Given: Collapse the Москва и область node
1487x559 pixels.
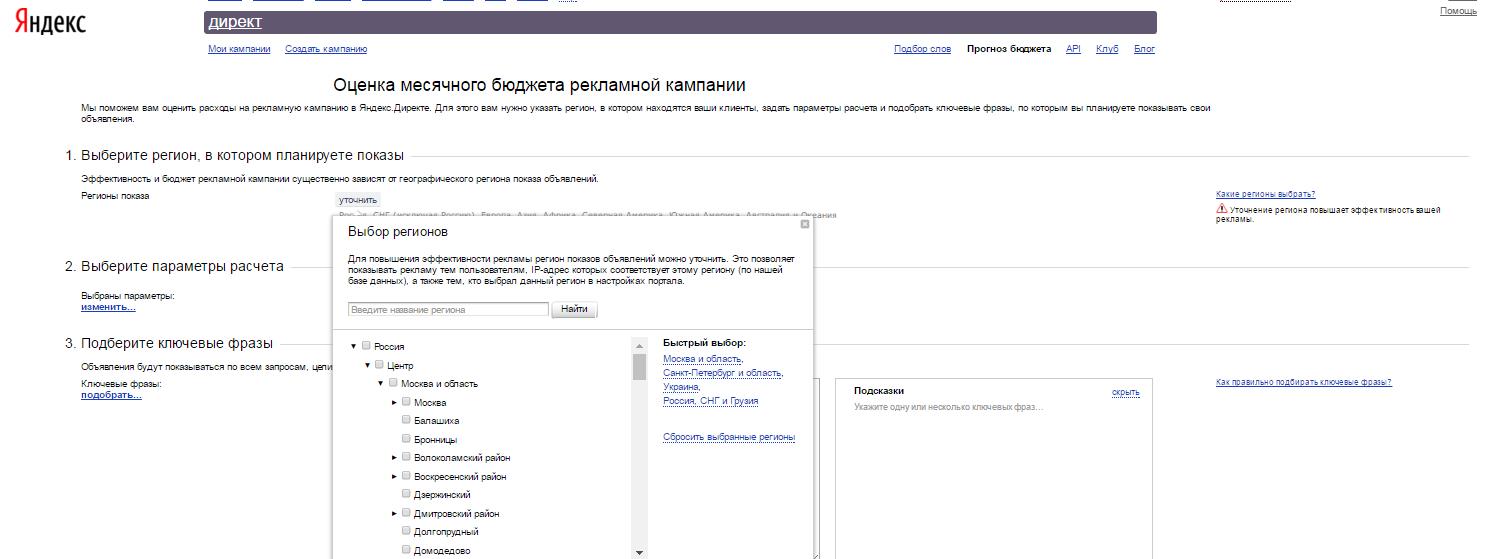Looking at the screenshot, I should coord(381,384).
